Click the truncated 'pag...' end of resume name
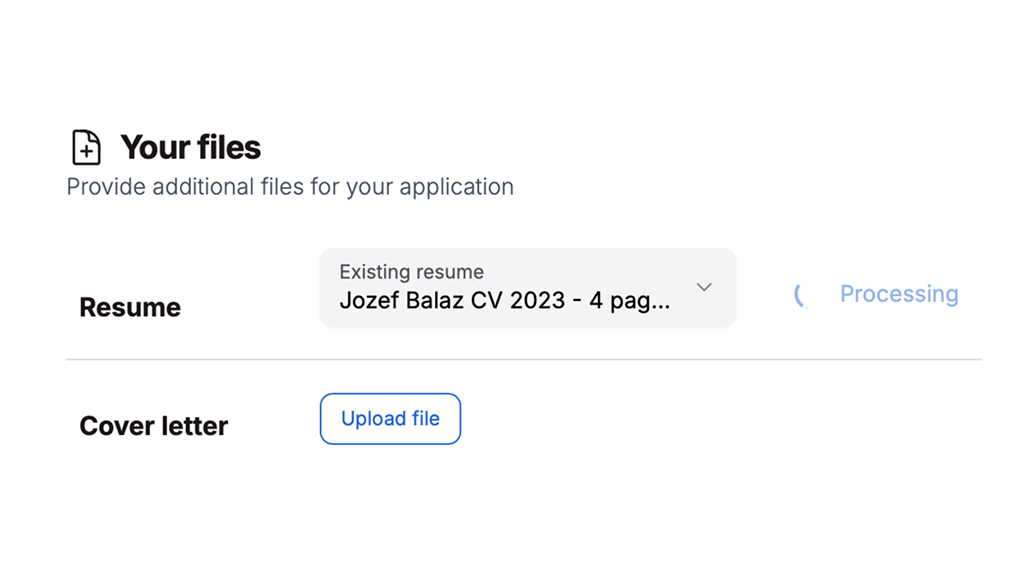The image size is (1024, 576). 640,301
